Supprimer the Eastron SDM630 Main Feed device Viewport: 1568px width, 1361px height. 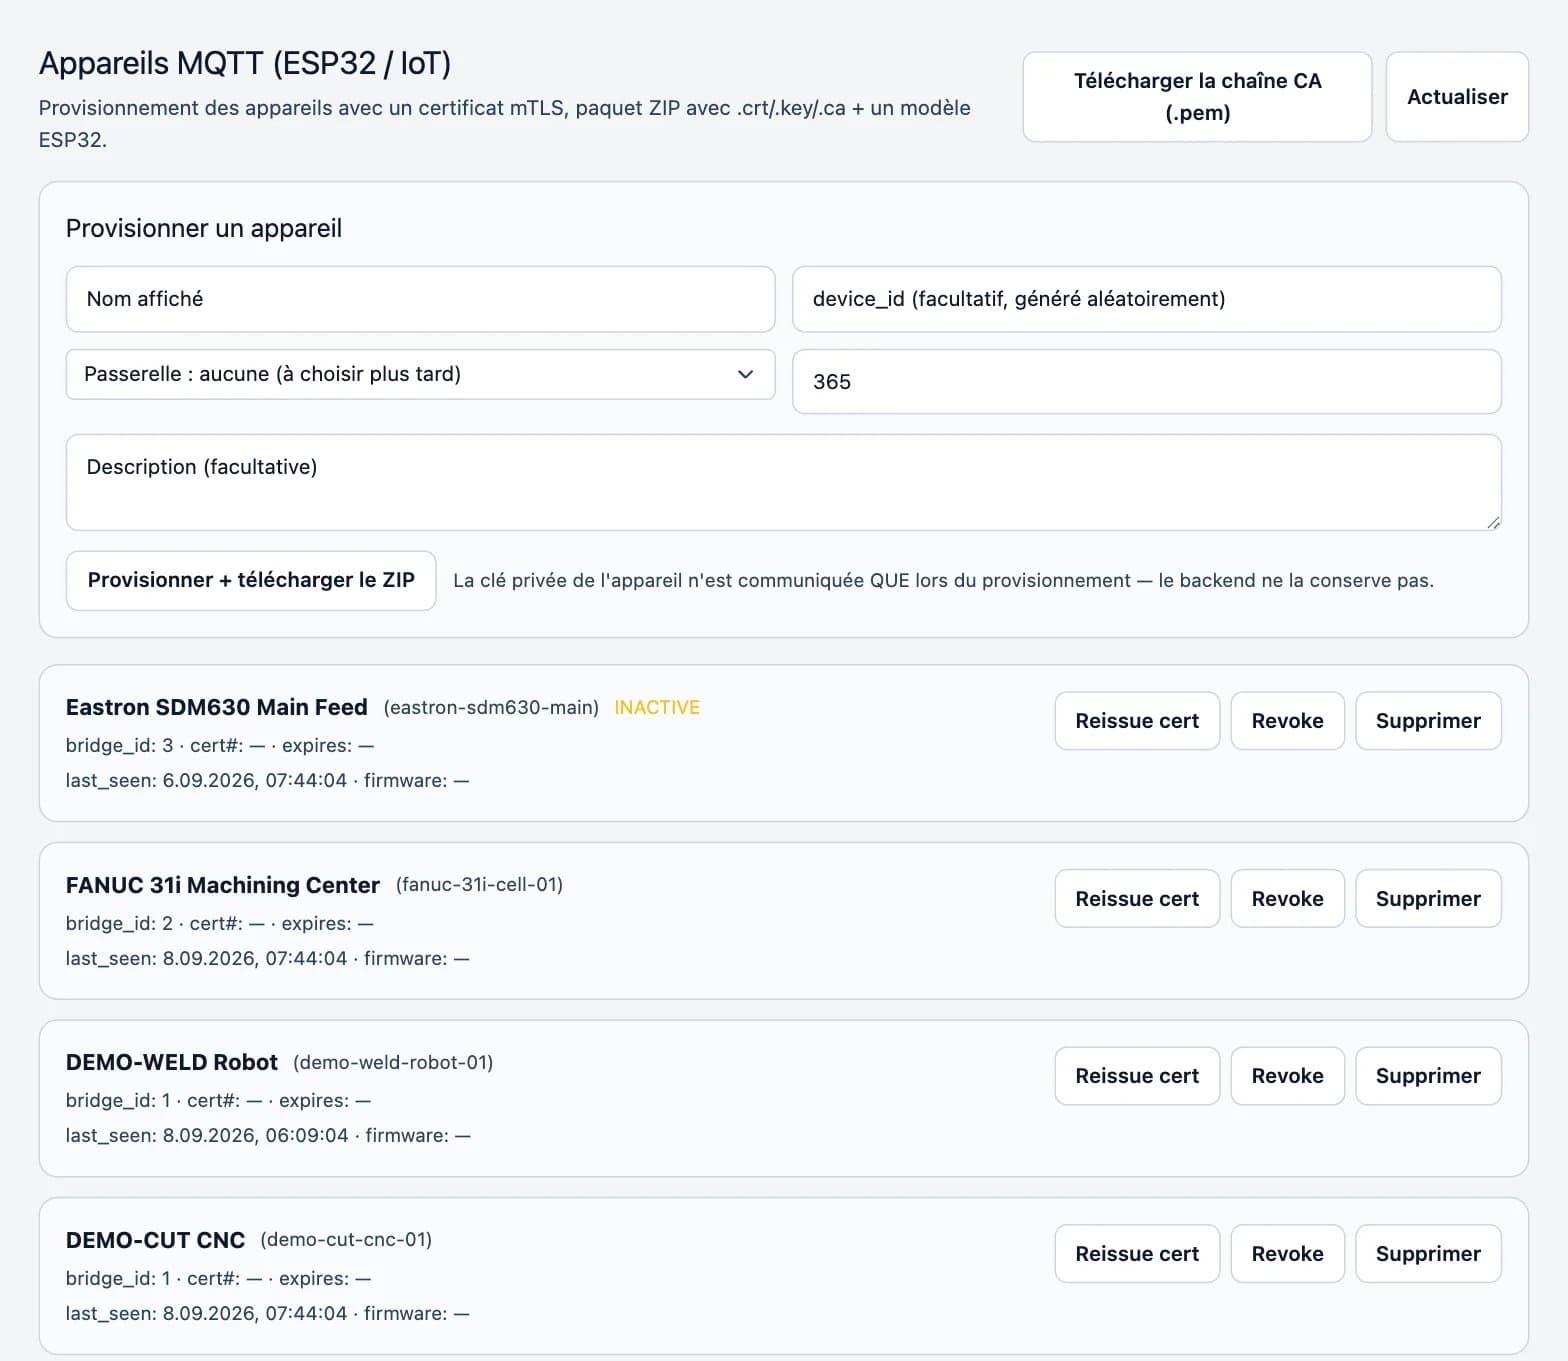[x=1428, y=721]
